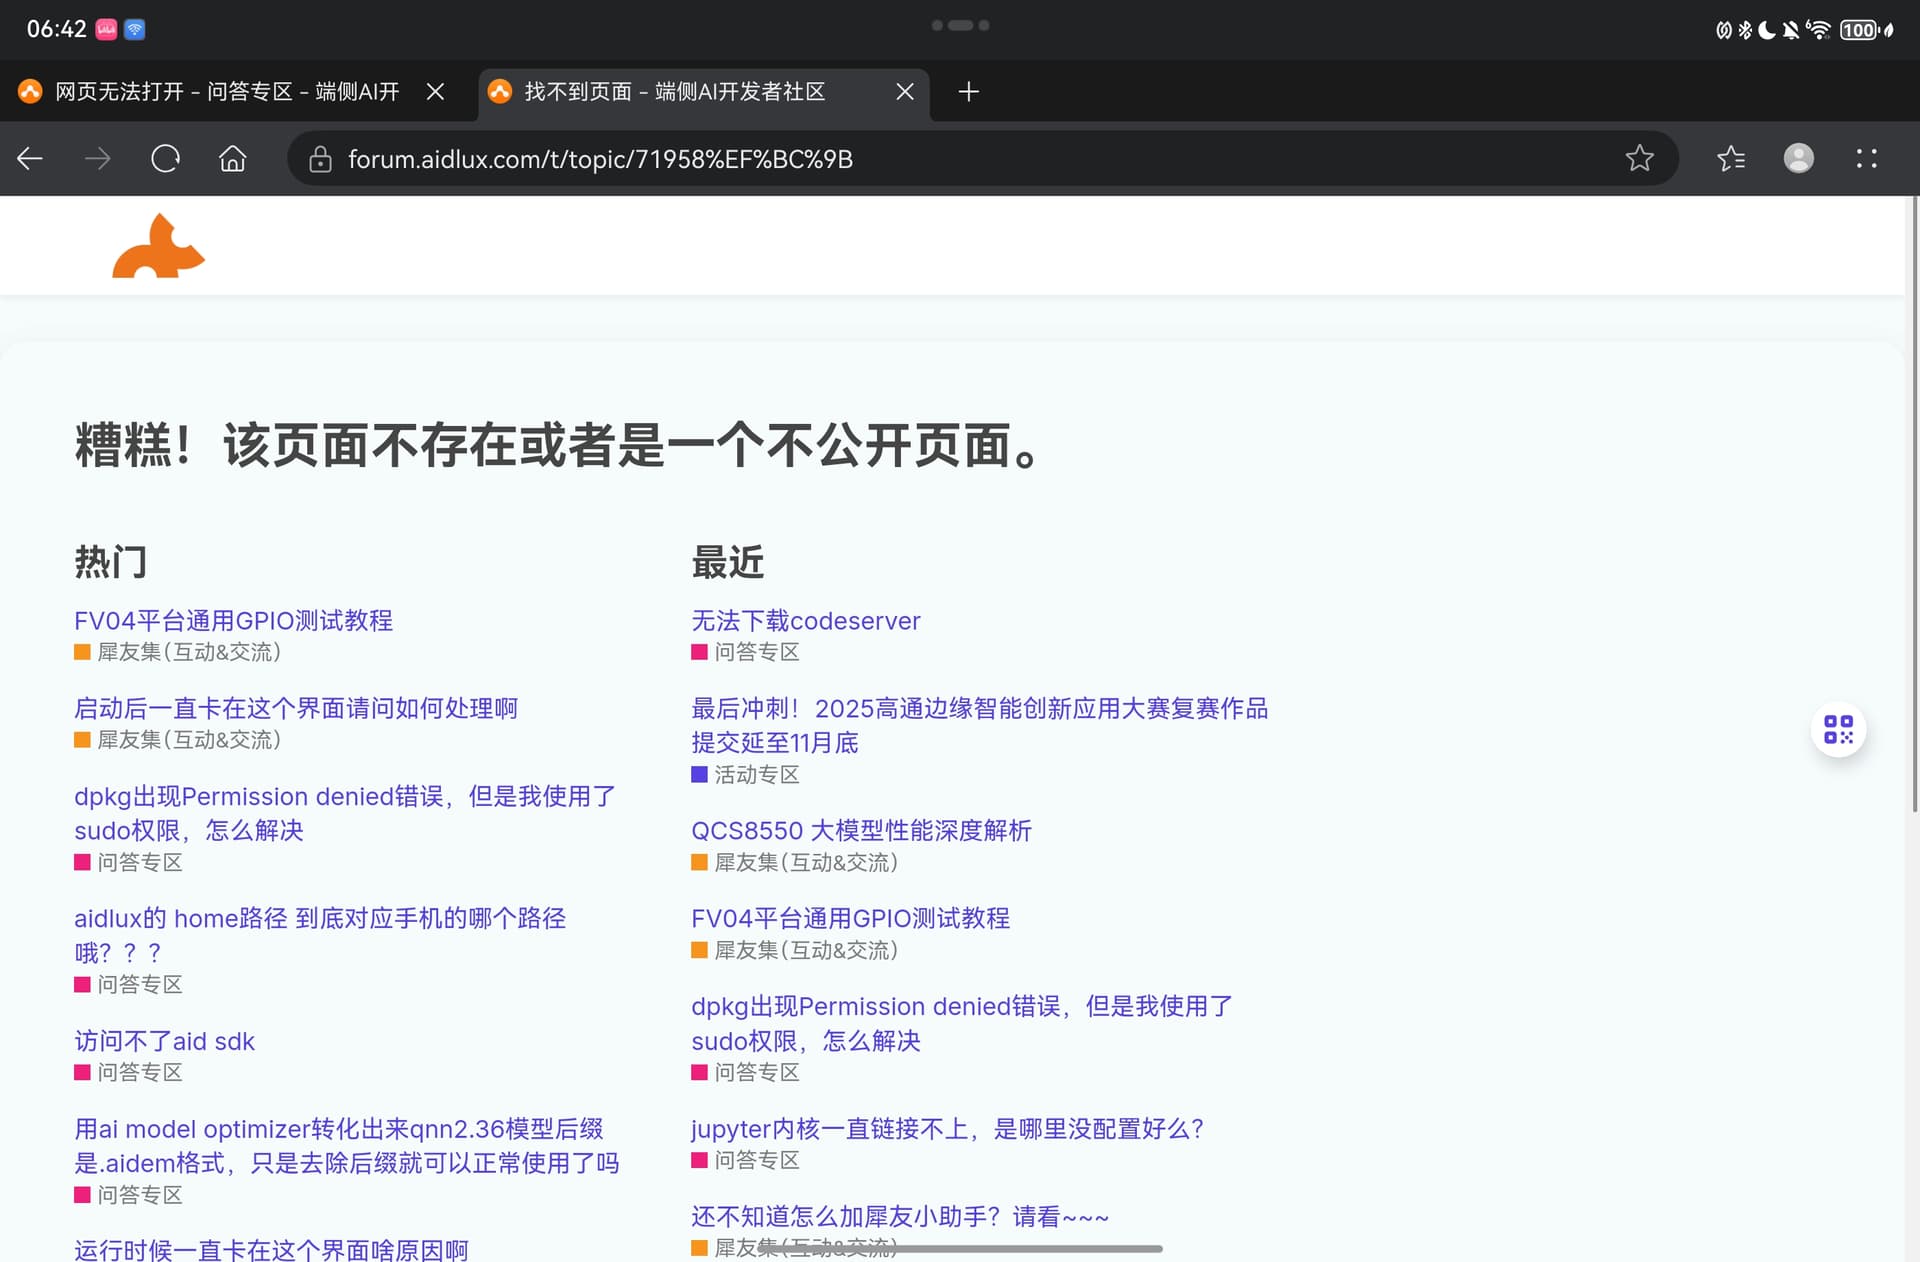This screenshot has width=1920, height=1262.
Task: Bookmark this page with the star icon
Action: click(x=1639, y=159)
